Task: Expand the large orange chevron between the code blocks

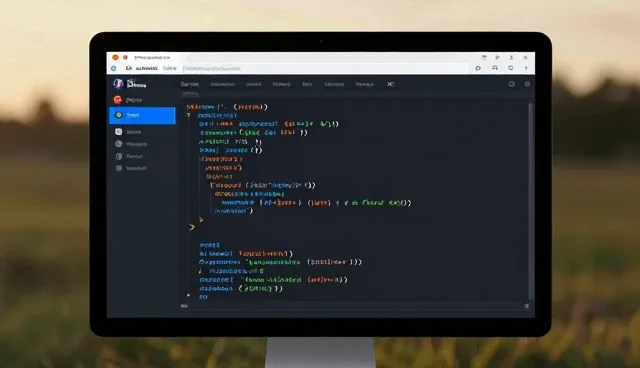Action: 192,227
